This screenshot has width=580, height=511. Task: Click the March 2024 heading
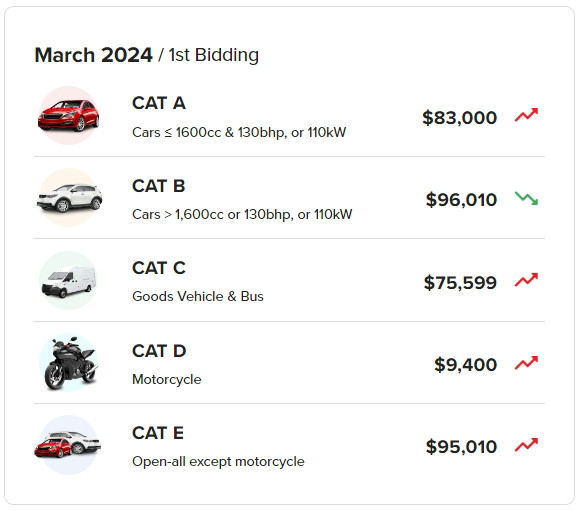tap(93, 55)
